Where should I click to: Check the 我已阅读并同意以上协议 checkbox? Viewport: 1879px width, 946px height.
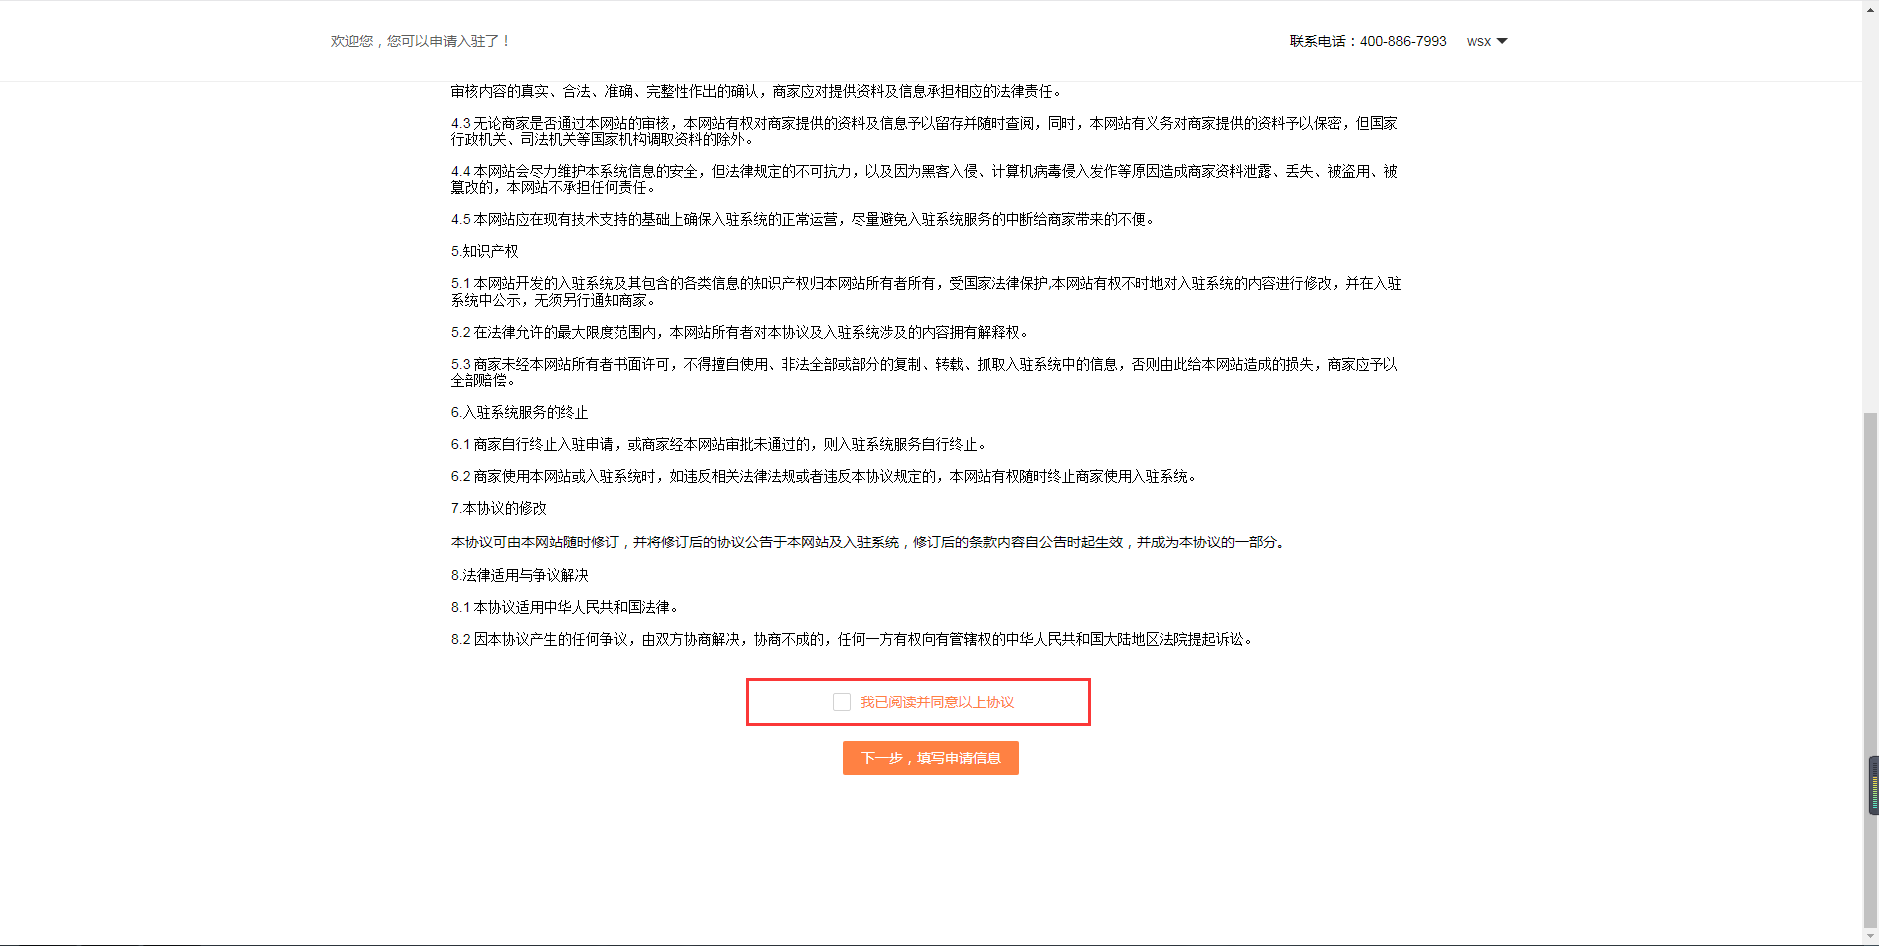point(842,702)
